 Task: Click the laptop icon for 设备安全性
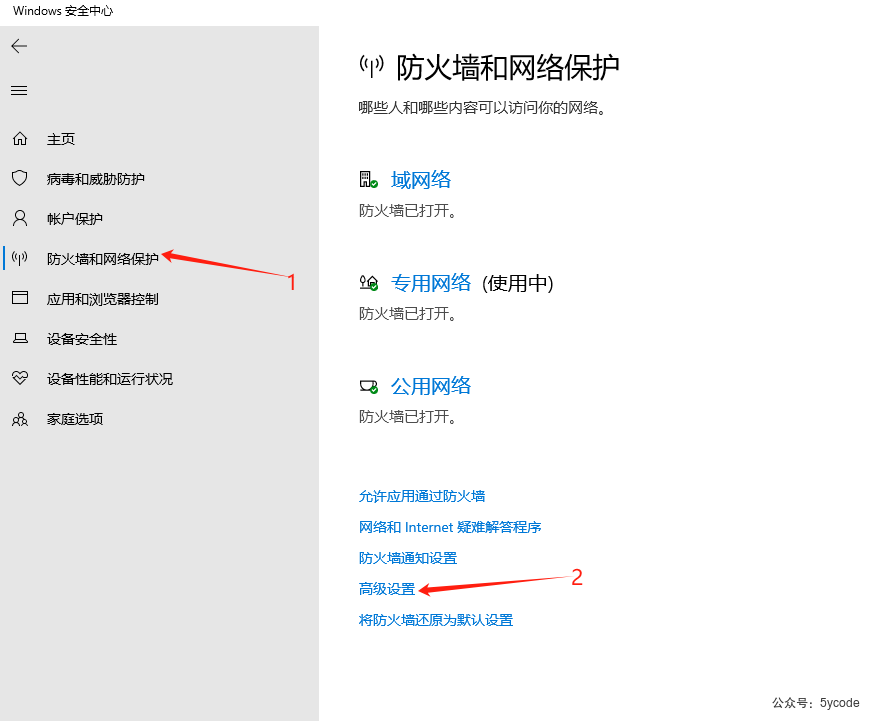(20, 338)
